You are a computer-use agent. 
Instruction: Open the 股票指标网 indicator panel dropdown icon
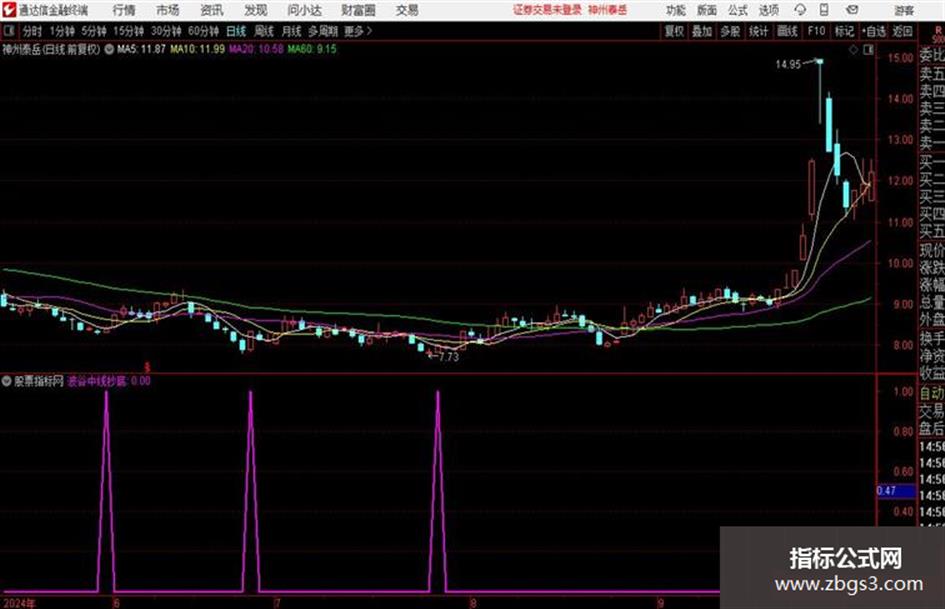coord(7,381)
